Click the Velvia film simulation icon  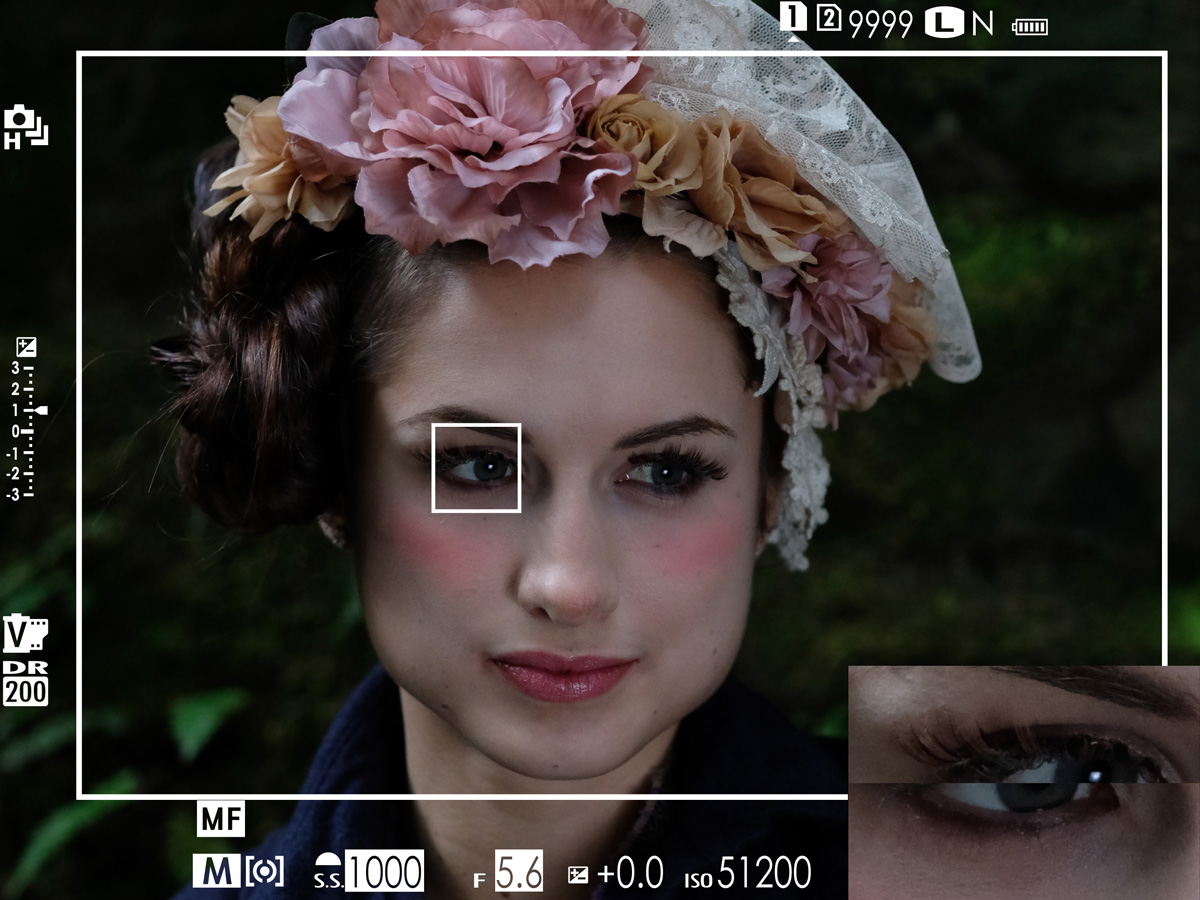point(25,634)
